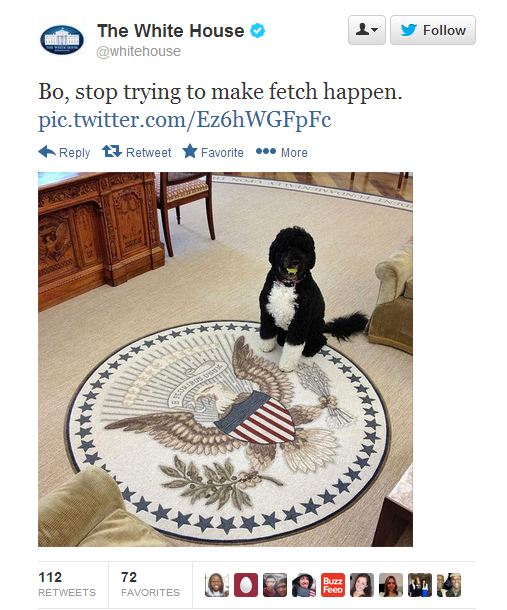Screen dimensions: 507x610
Task: Open the @whitehouse handle link
Action: 139,51
